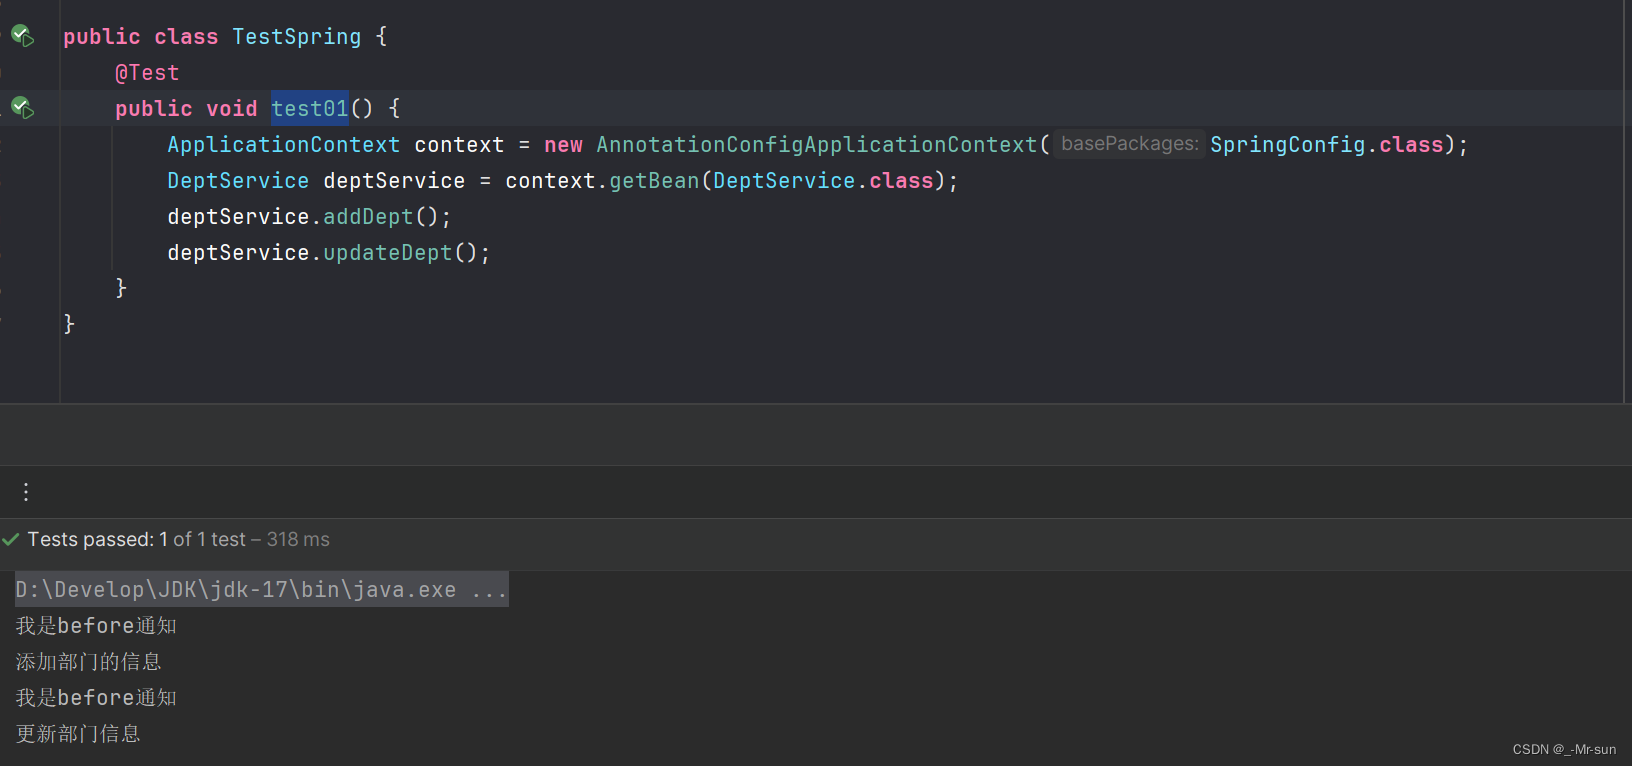Click the ApplicationContext type name

[x=283, y=145]
